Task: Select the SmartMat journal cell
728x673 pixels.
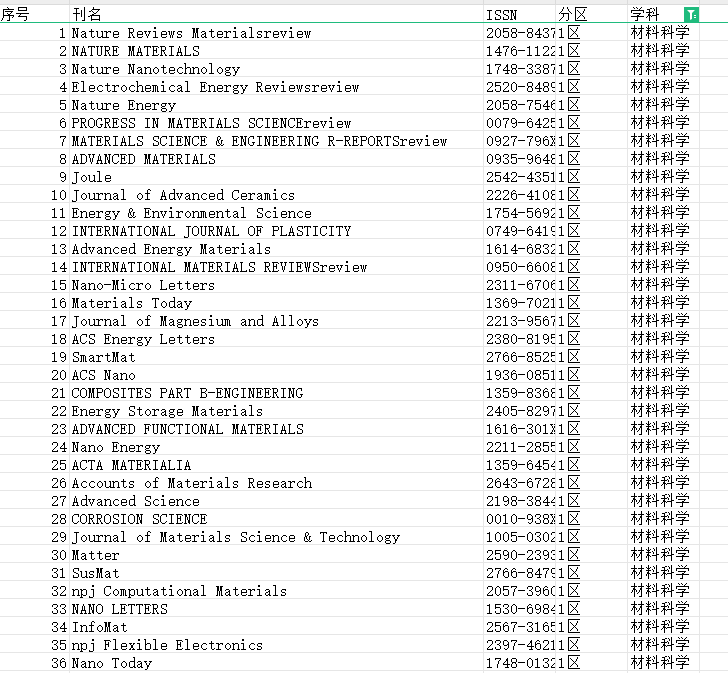Action: pos(276,357)
